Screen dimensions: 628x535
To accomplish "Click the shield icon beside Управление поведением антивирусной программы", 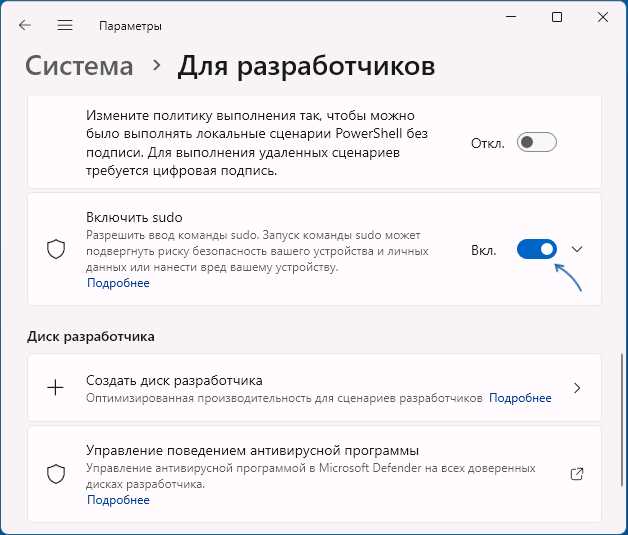I will (56, 474).
